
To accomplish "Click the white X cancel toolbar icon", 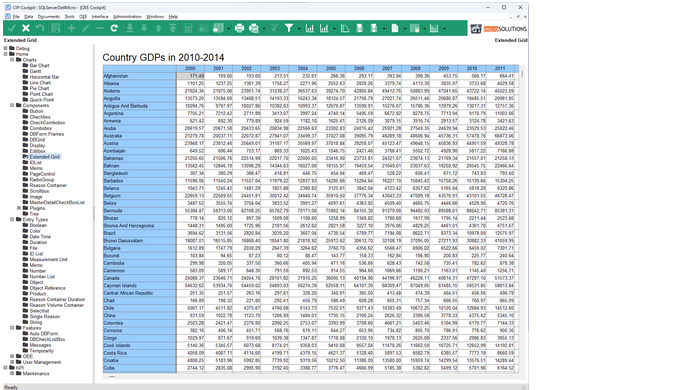I will pos(26,28).
